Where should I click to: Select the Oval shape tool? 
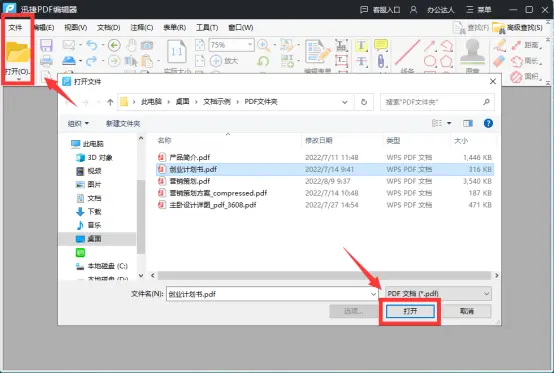pos(430,61)
